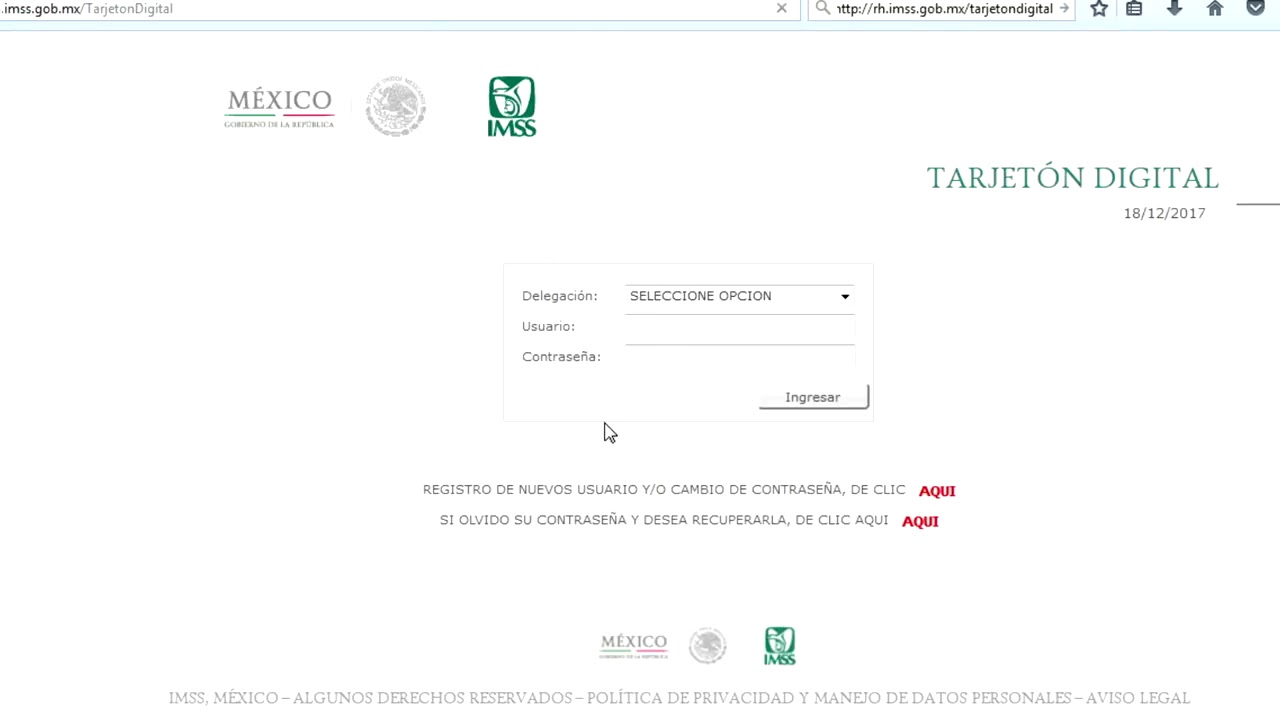1280x720 pixels.
Task: Expand the Delegación dropdown
Action: (x=739, y=296)
